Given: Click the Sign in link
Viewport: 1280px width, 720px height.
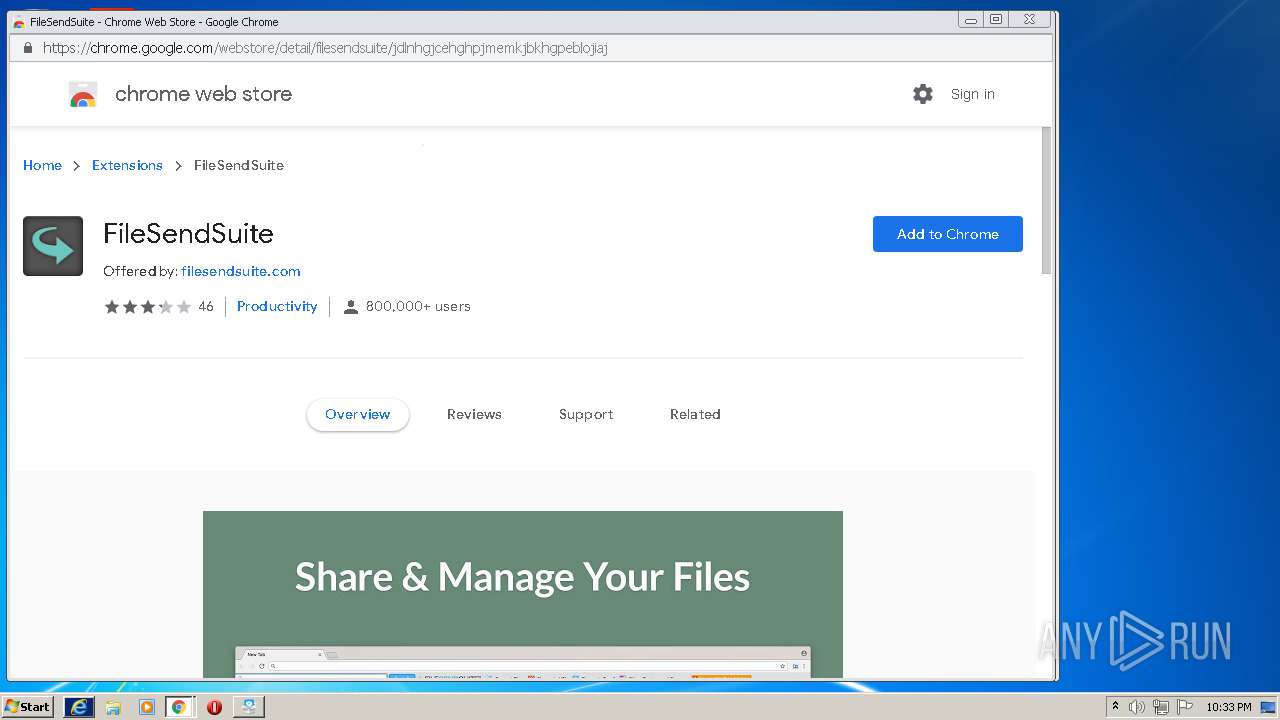Looking at the screenshot, I should coord(973,94).
